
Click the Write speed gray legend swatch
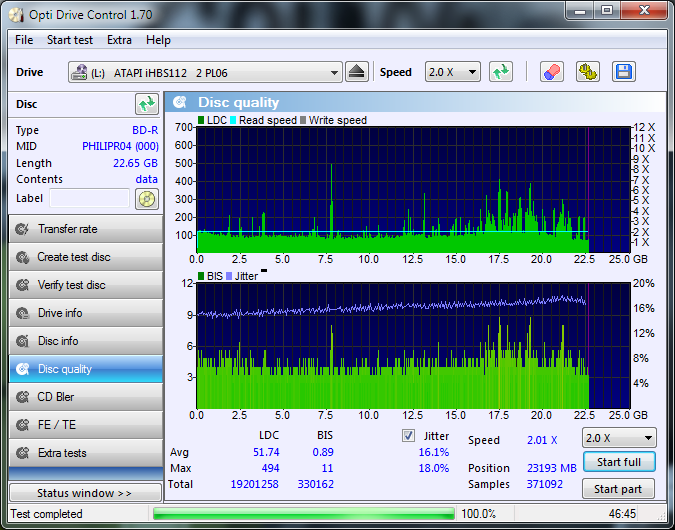pyautogui.click(x=303, y=120)
